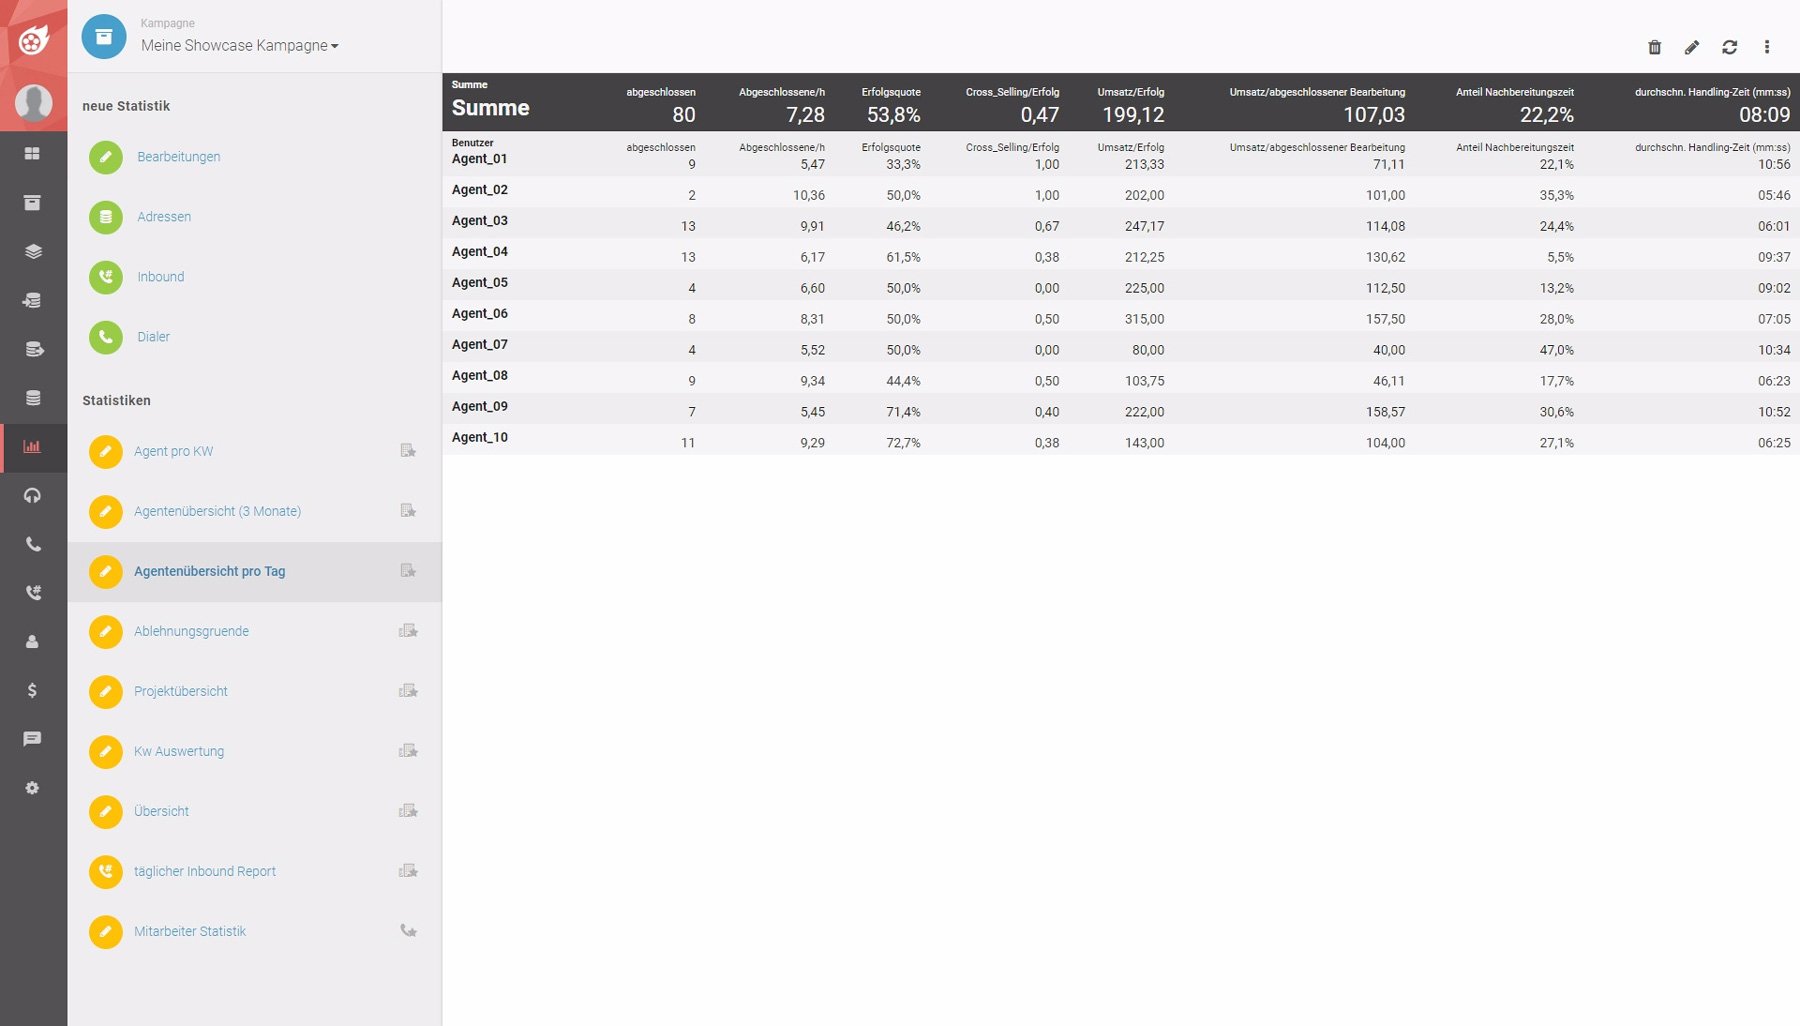Create new Adressen statistic
The width and height of the screenshot is (1800, 1026).
click(x=164, y=217)
